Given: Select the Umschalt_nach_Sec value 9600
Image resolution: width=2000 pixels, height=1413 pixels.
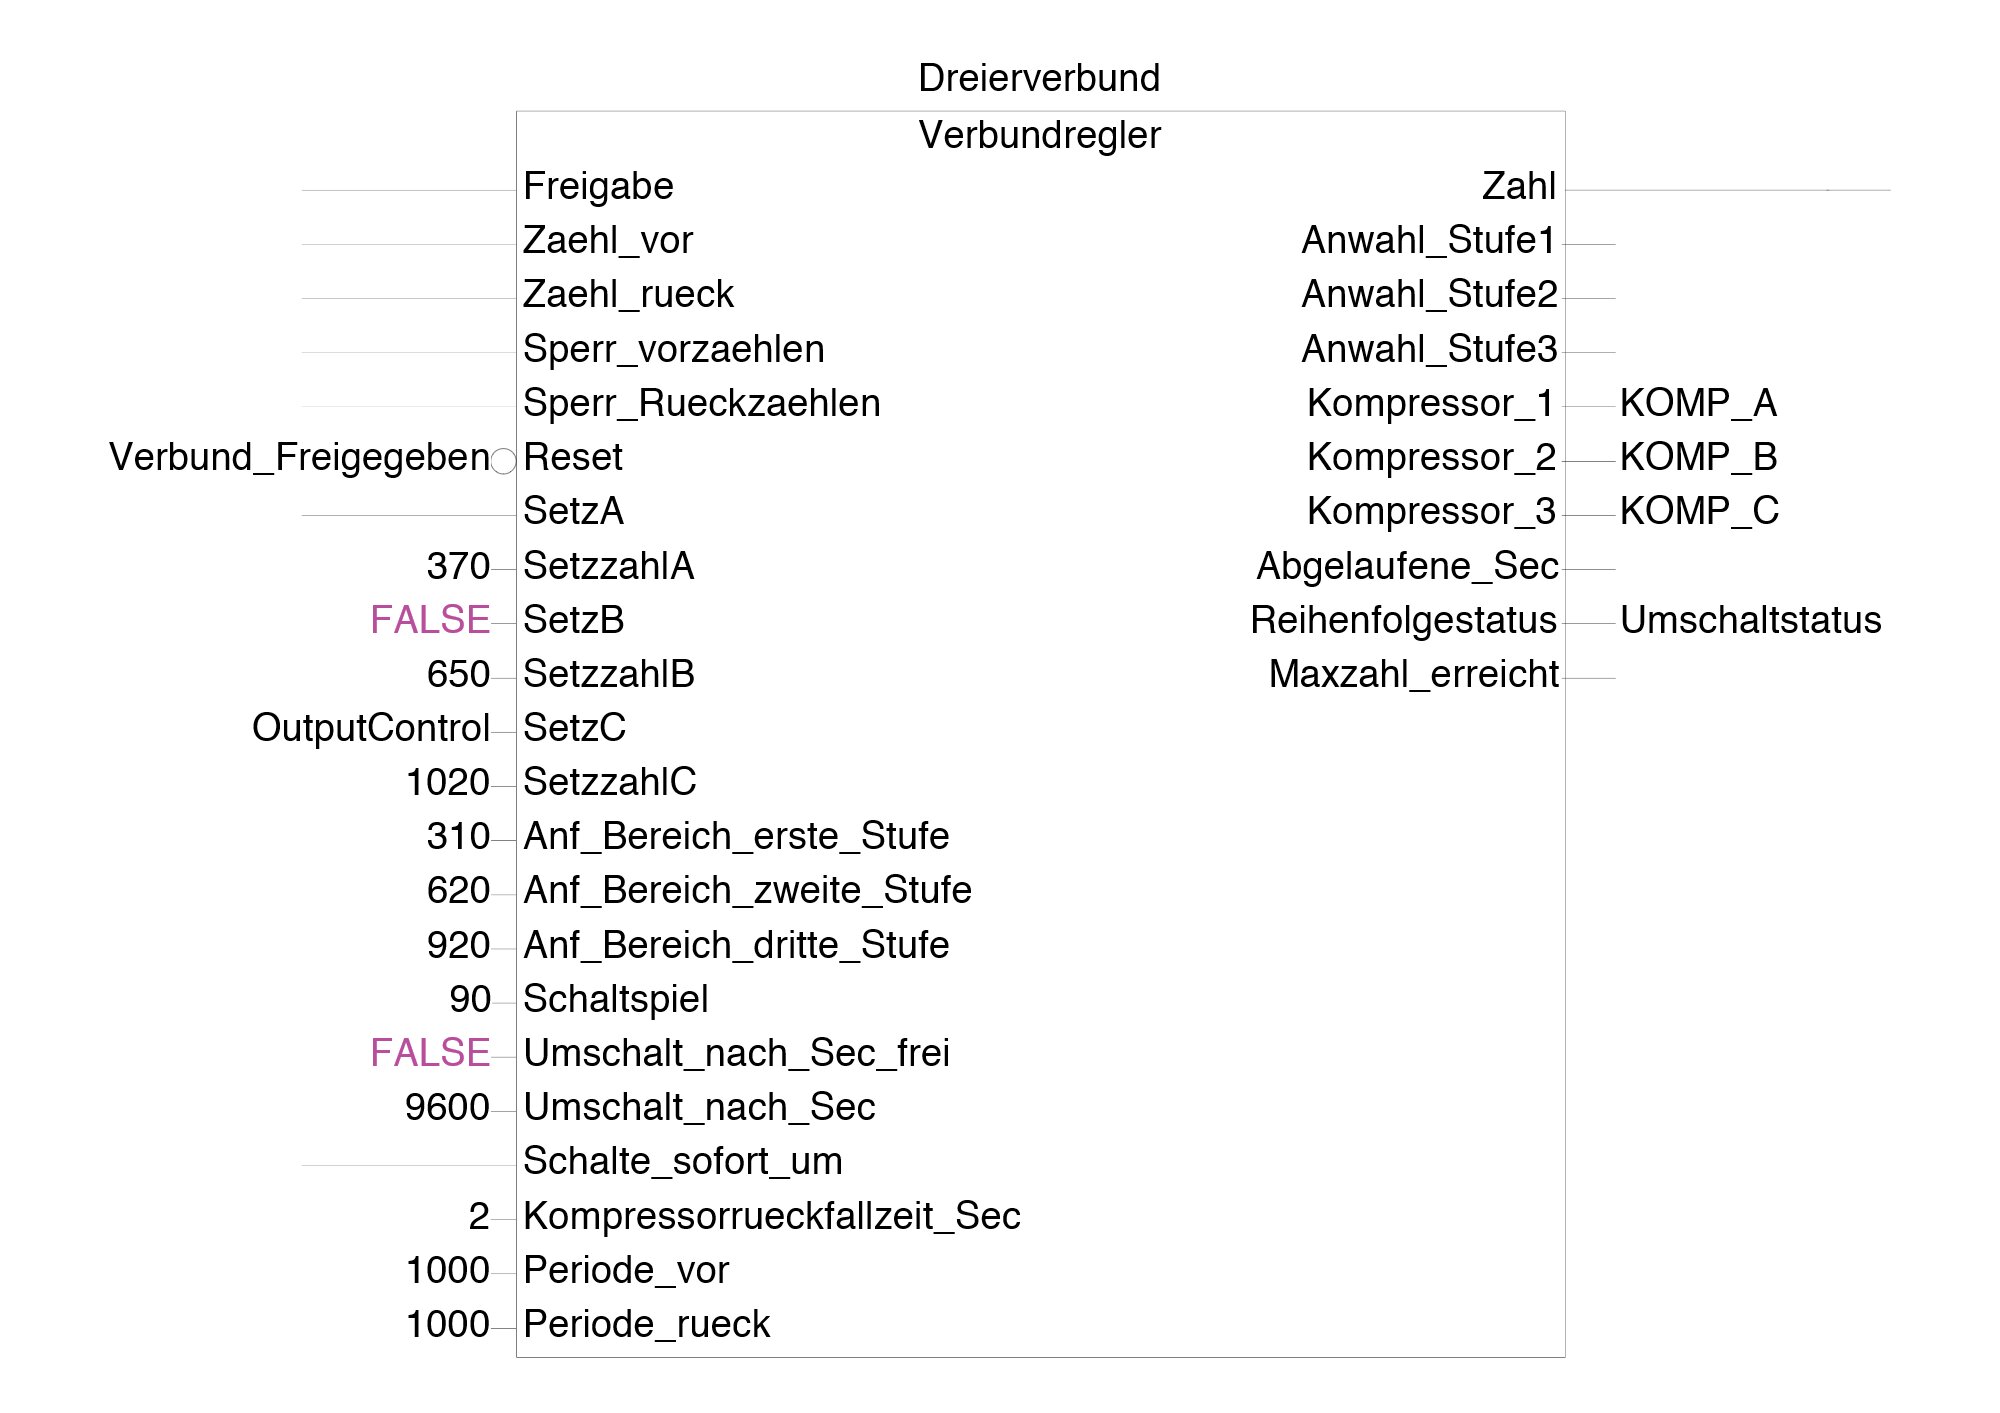Looking at the screenshot, I should pyautogui.click(x=448, y=1107).
